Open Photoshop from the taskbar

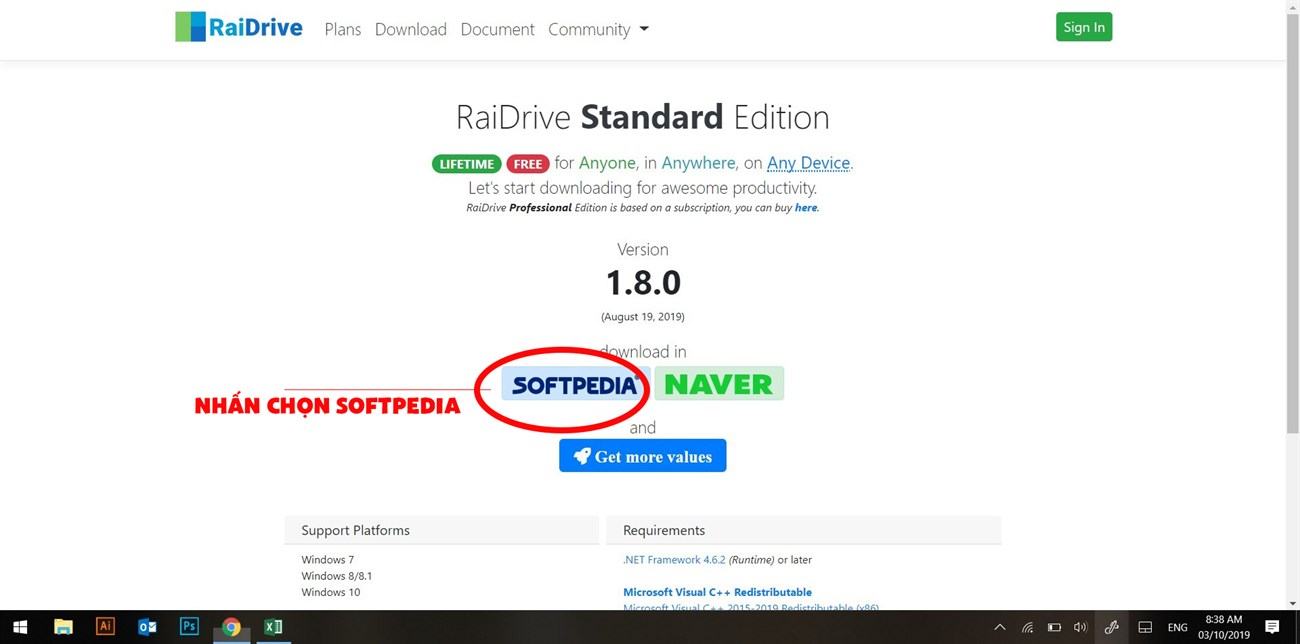[x=189, y=627]
